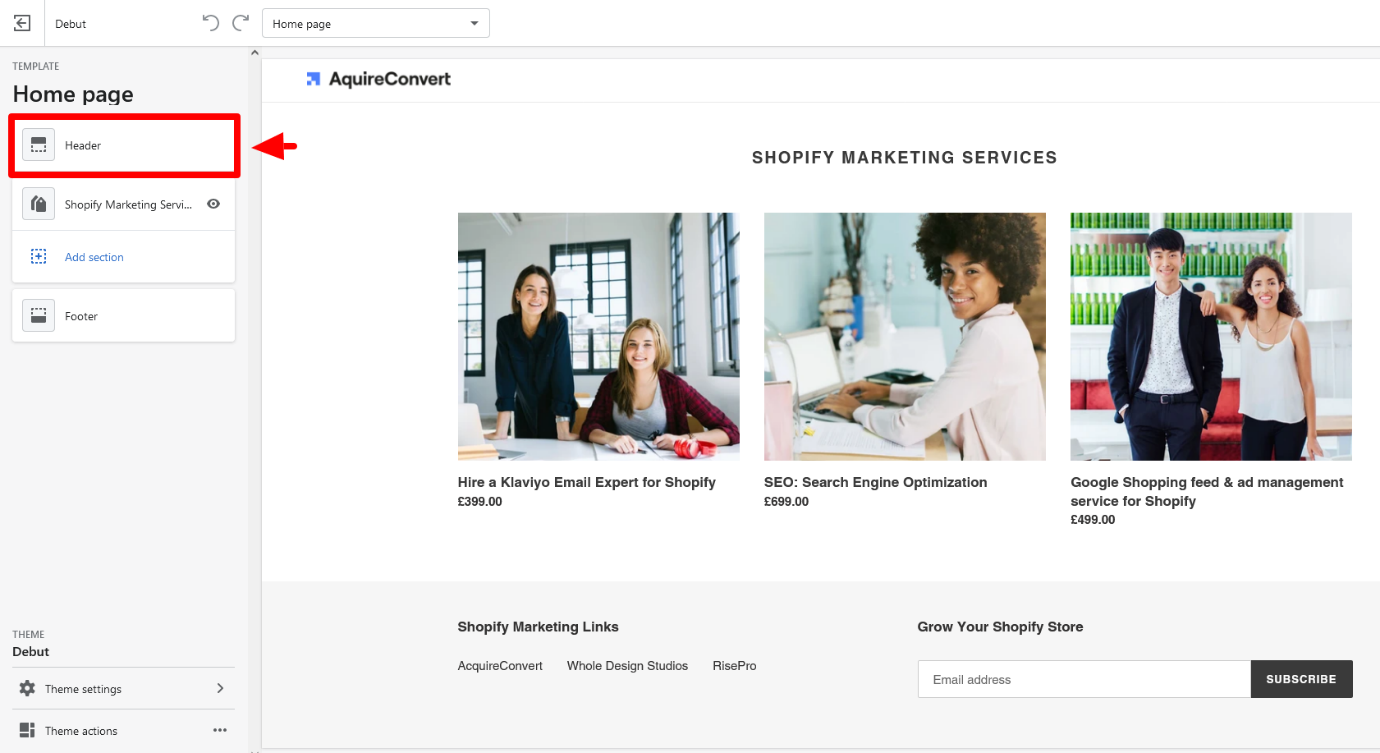Click the AquireConvert logo in preview
Viewport: 1380px width, 753px height.
click(379, 79)
